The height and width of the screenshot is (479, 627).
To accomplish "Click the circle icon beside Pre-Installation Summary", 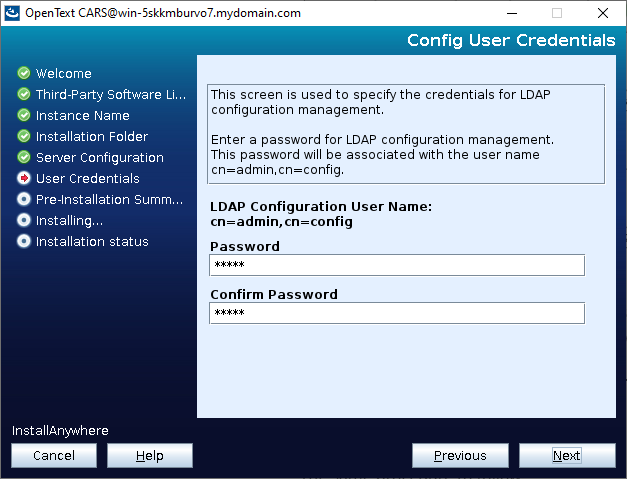I will pyautogui.click(x=24, y=199).
